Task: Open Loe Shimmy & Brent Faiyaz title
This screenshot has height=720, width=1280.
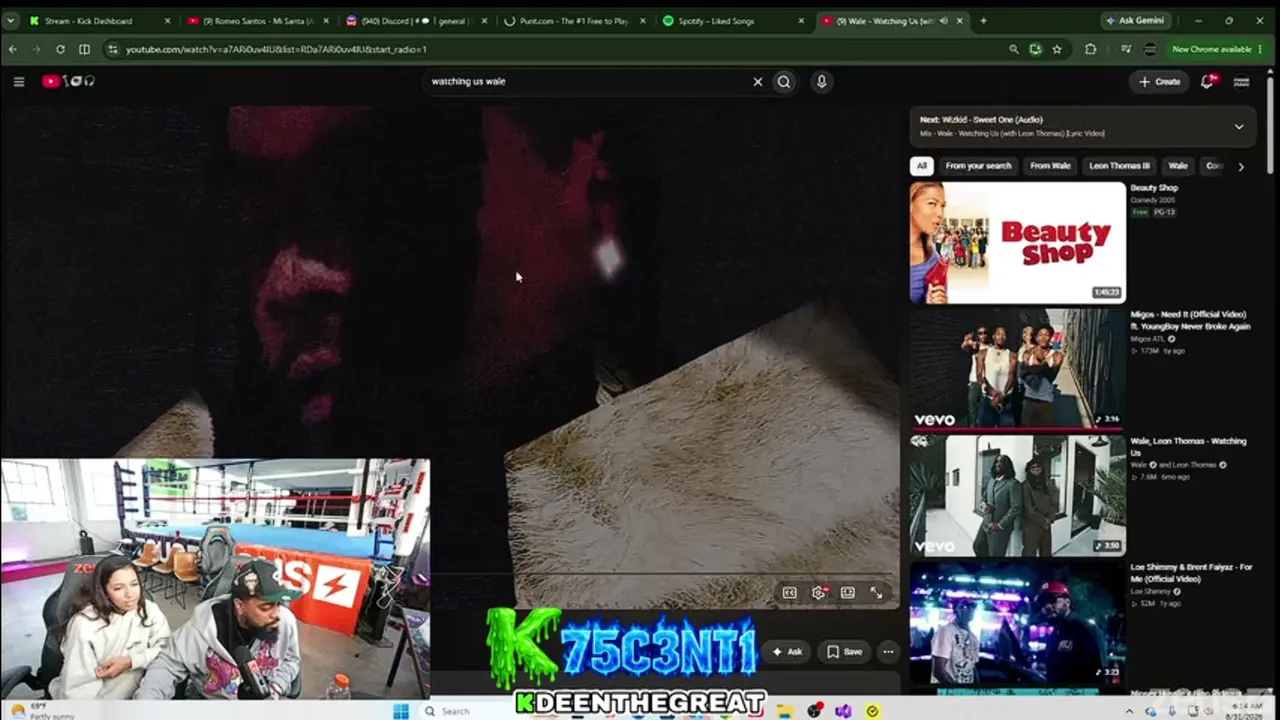Action: click(1191, 573)
